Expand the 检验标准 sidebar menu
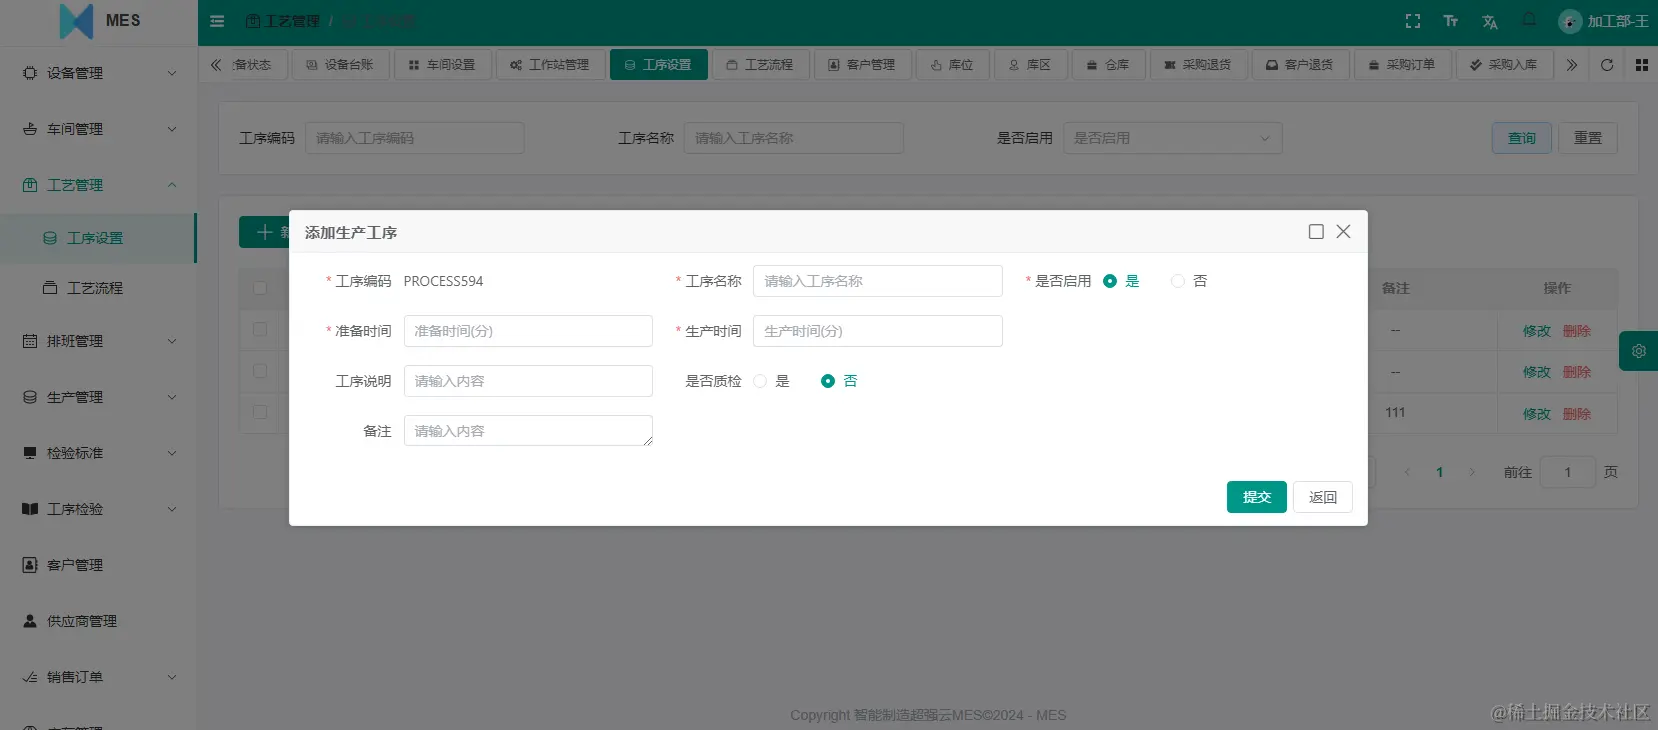The image size is (1658, 730). pos(99,453)
